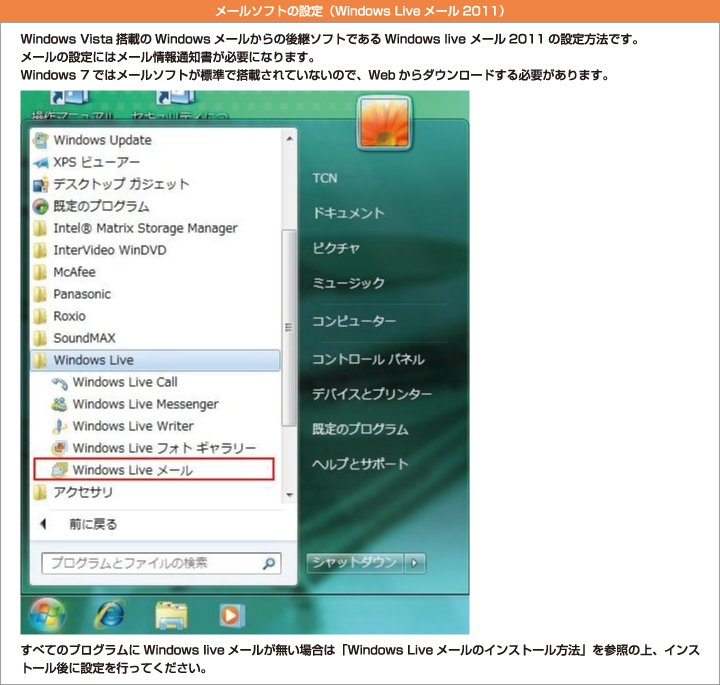Click the InterVideo WinDVD folder icon

tap(40, 250)
